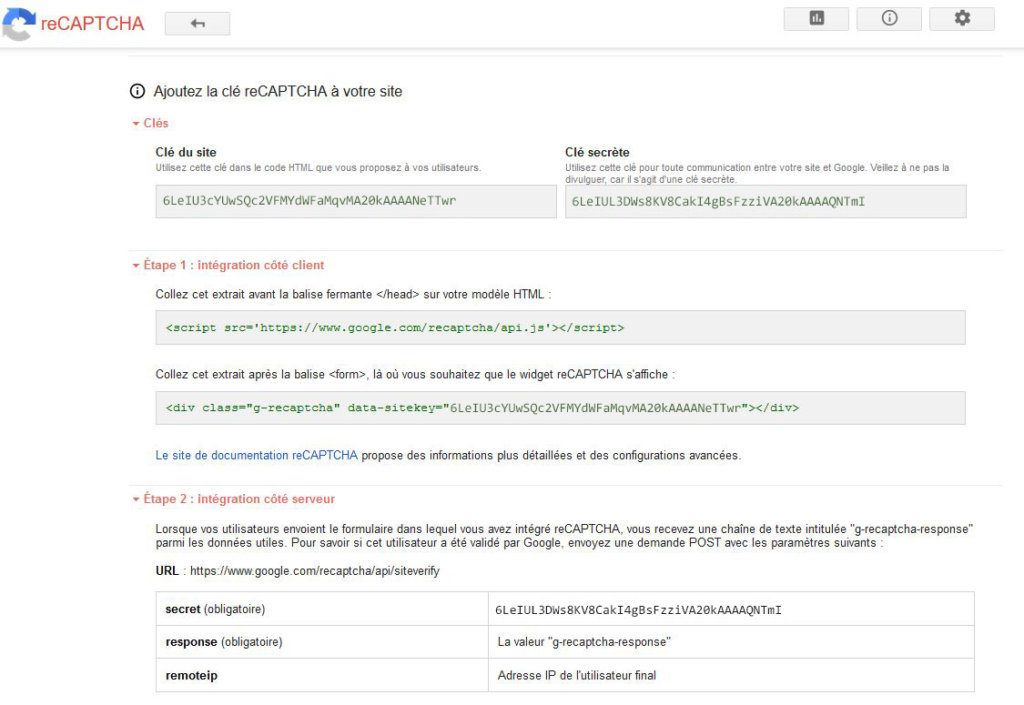The width and height of the screenshot is (1024, 705).
Task: Click the 'Clé secrète' heading
Action: click(598, 152)
